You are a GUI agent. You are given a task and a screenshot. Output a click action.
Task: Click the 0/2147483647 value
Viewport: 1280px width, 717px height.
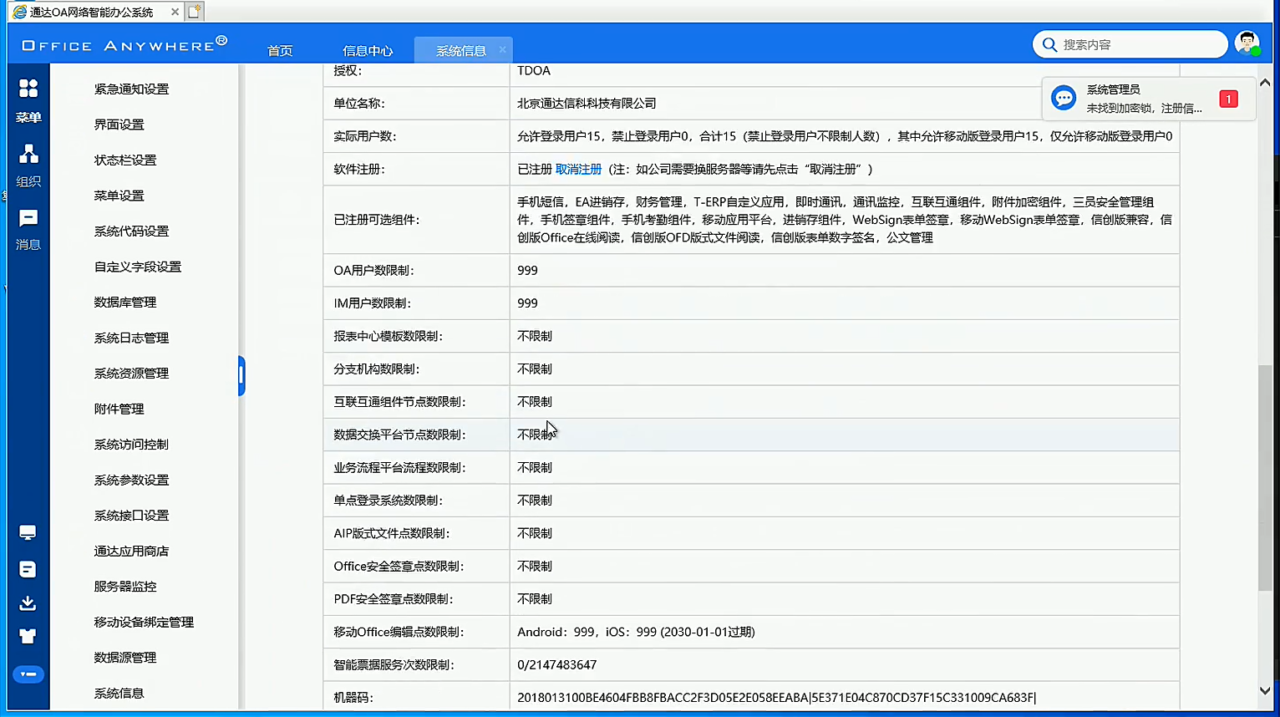(x=557, y=665)
